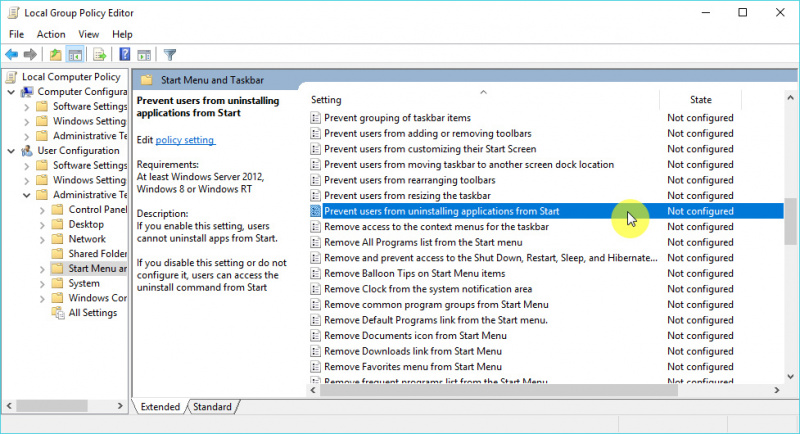Click the User Configuration node icon
Screen dimensions: 800x434
tap(27, 151)
